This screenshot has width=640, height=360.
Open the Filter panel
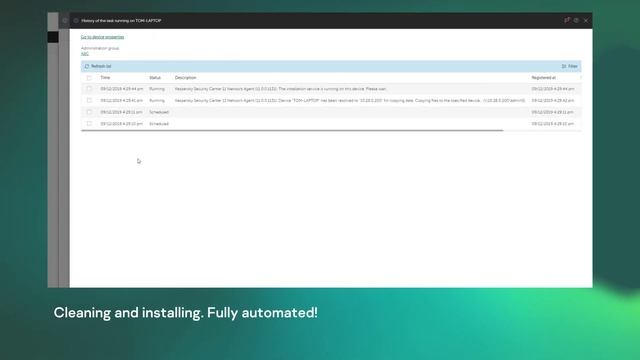569,66
